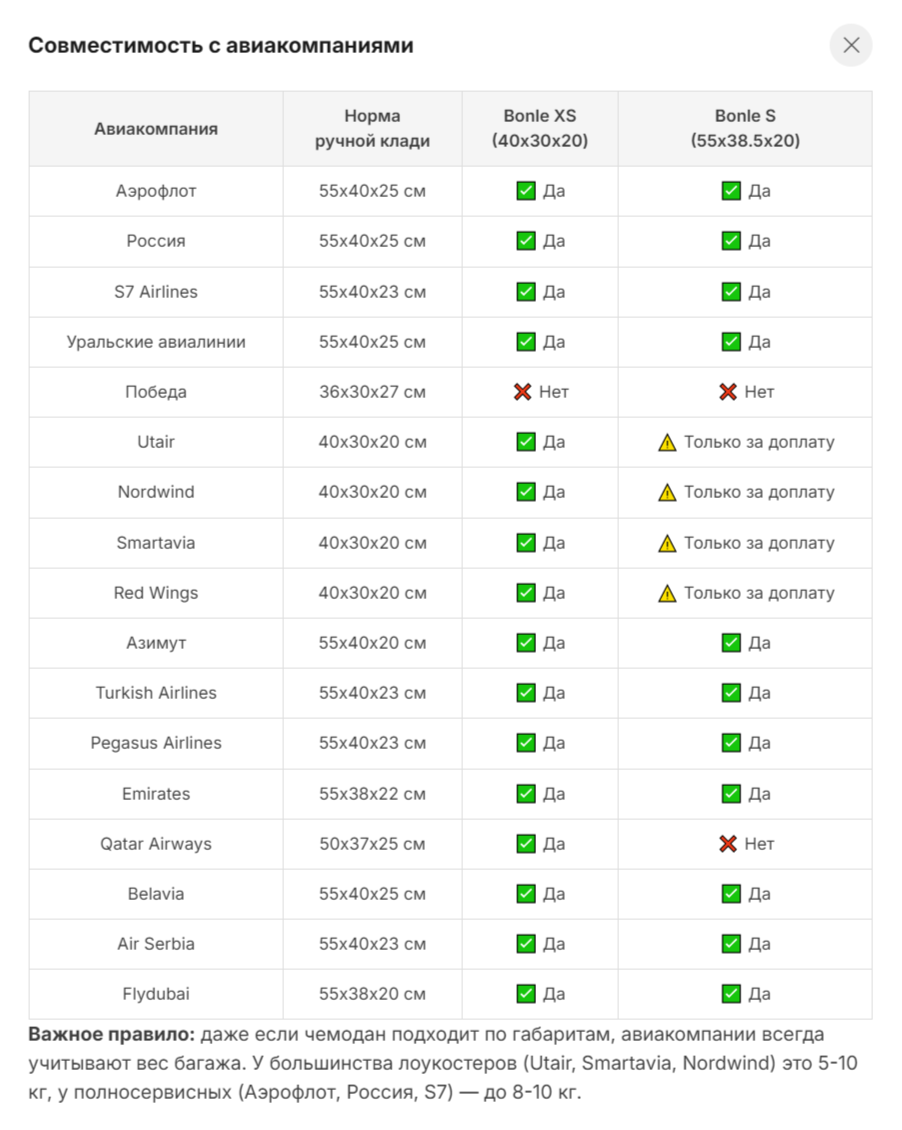The image size is (902, 1130).
Task: Click the Turkish Airlines row name
Action: point(156,693)
